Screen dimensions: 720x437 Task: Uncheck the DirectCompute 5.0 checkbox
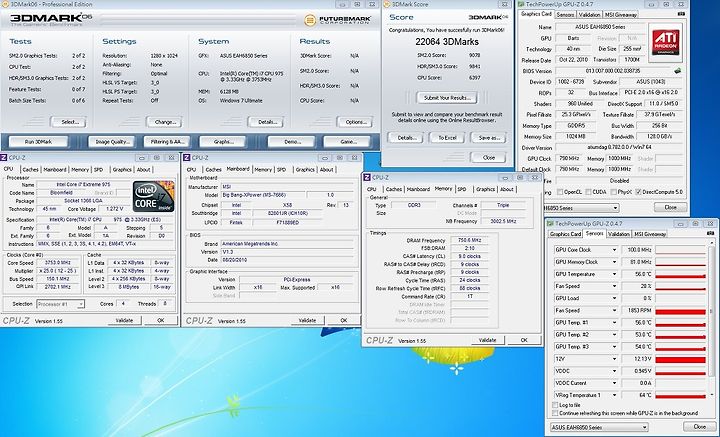(x=638, y=192)
